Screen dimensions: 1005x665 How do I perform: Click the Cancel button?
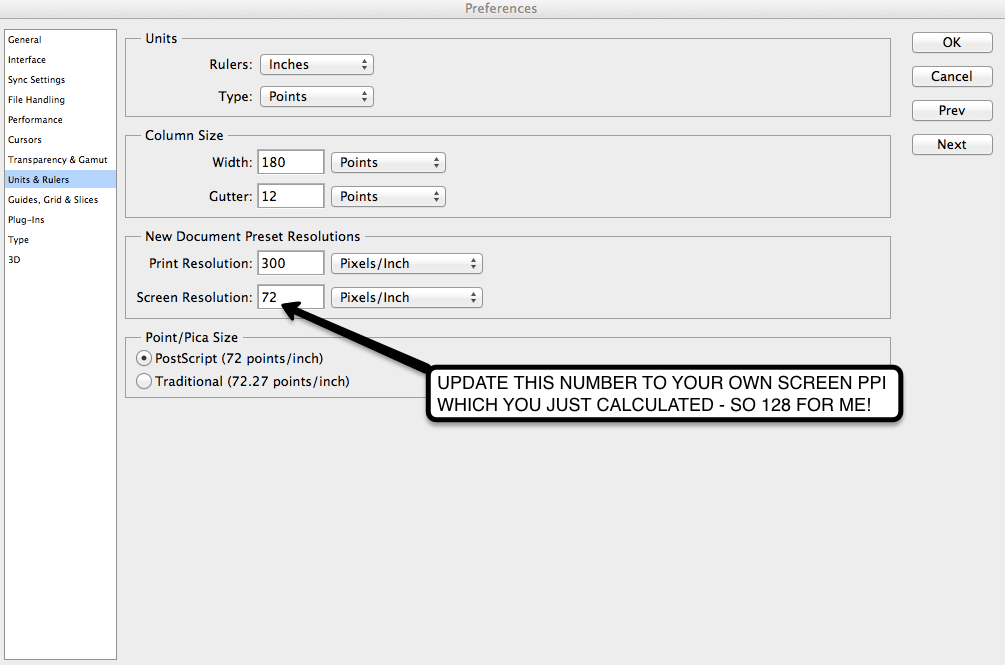952,76
